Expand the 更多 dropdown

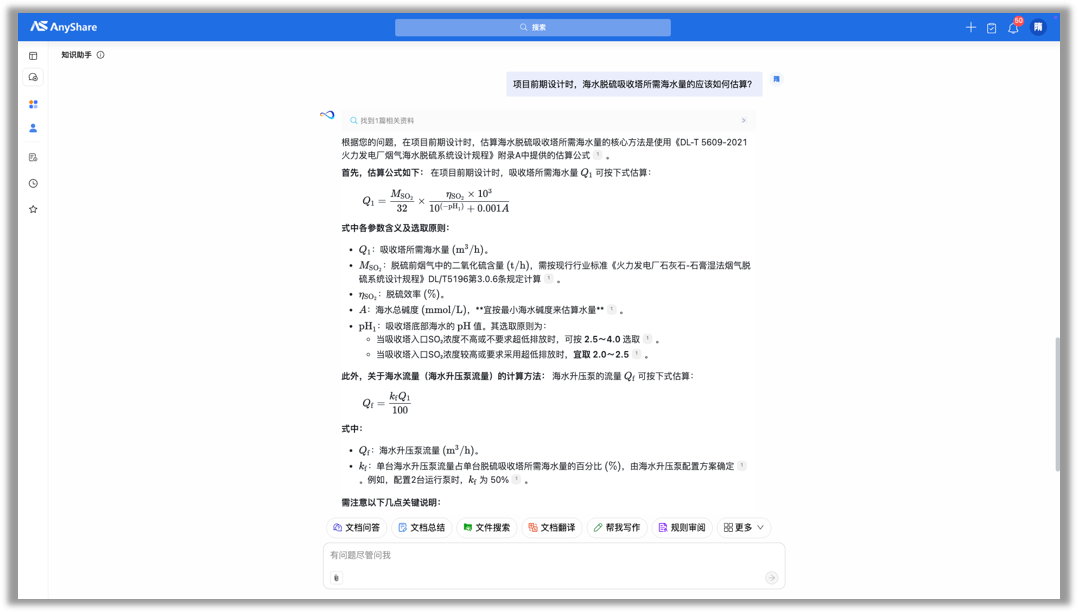pyautogui.click(x=744, y=527)
